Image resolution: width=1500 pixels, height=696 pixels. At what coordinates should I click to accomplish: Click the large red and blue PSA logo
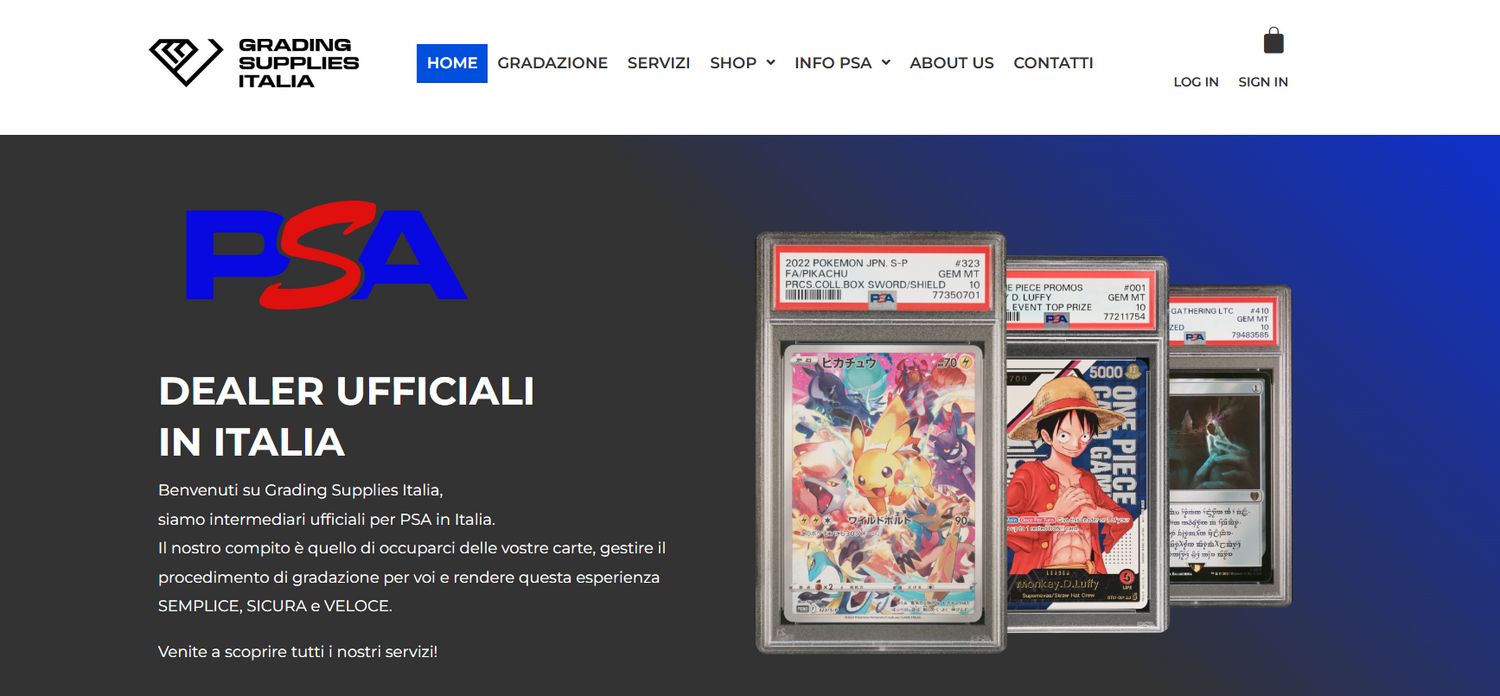click(x=326, y=255)
